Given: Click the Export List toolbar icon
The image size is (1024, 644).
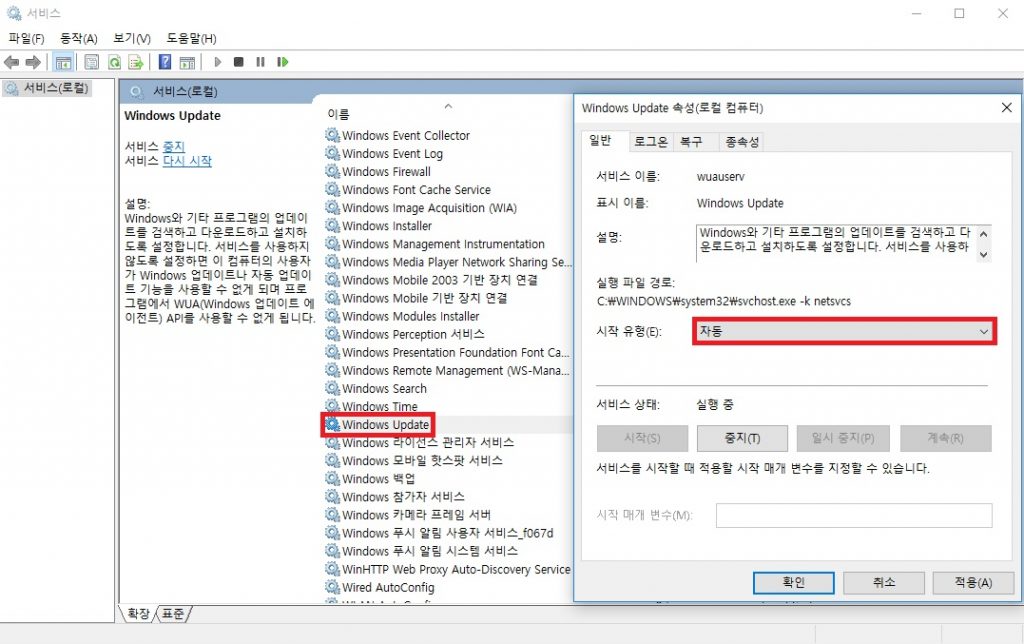Looking at the screenshot, I should coord(136,62).
